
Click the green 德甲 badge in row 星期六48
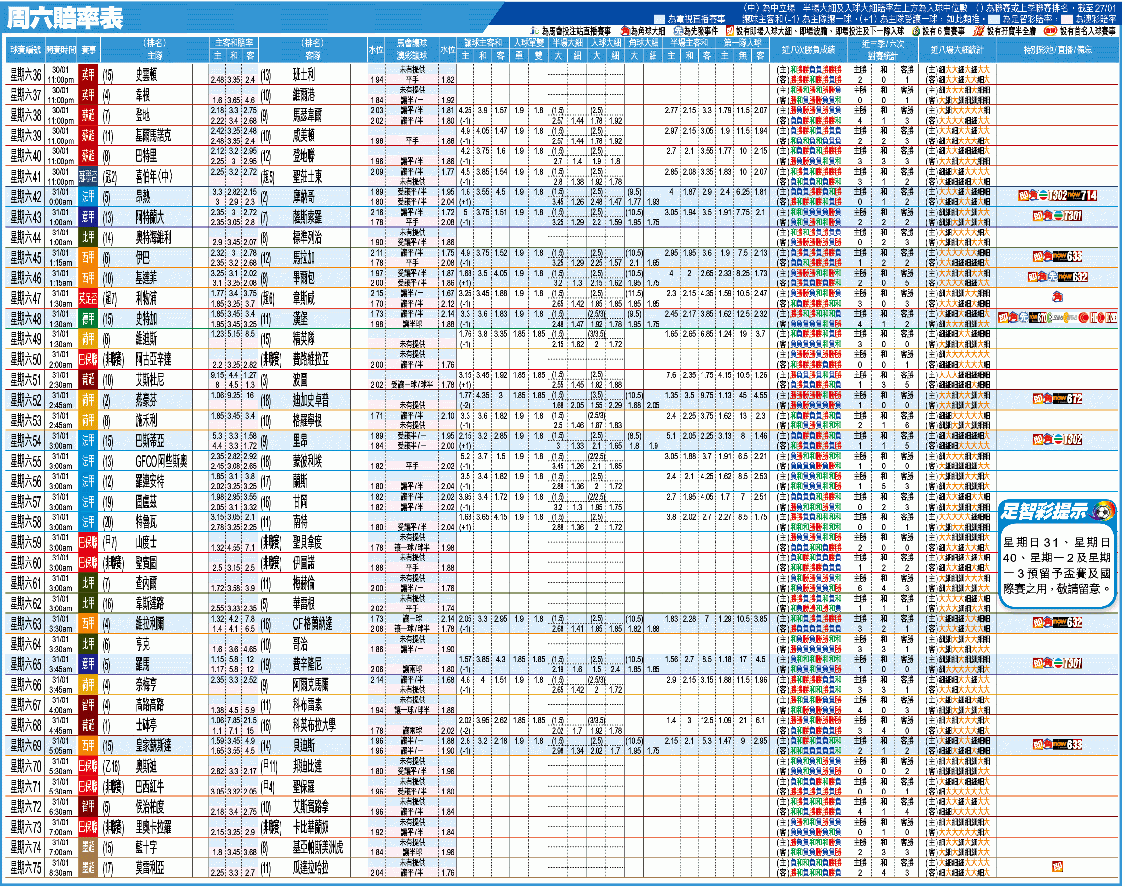point(88,318)
